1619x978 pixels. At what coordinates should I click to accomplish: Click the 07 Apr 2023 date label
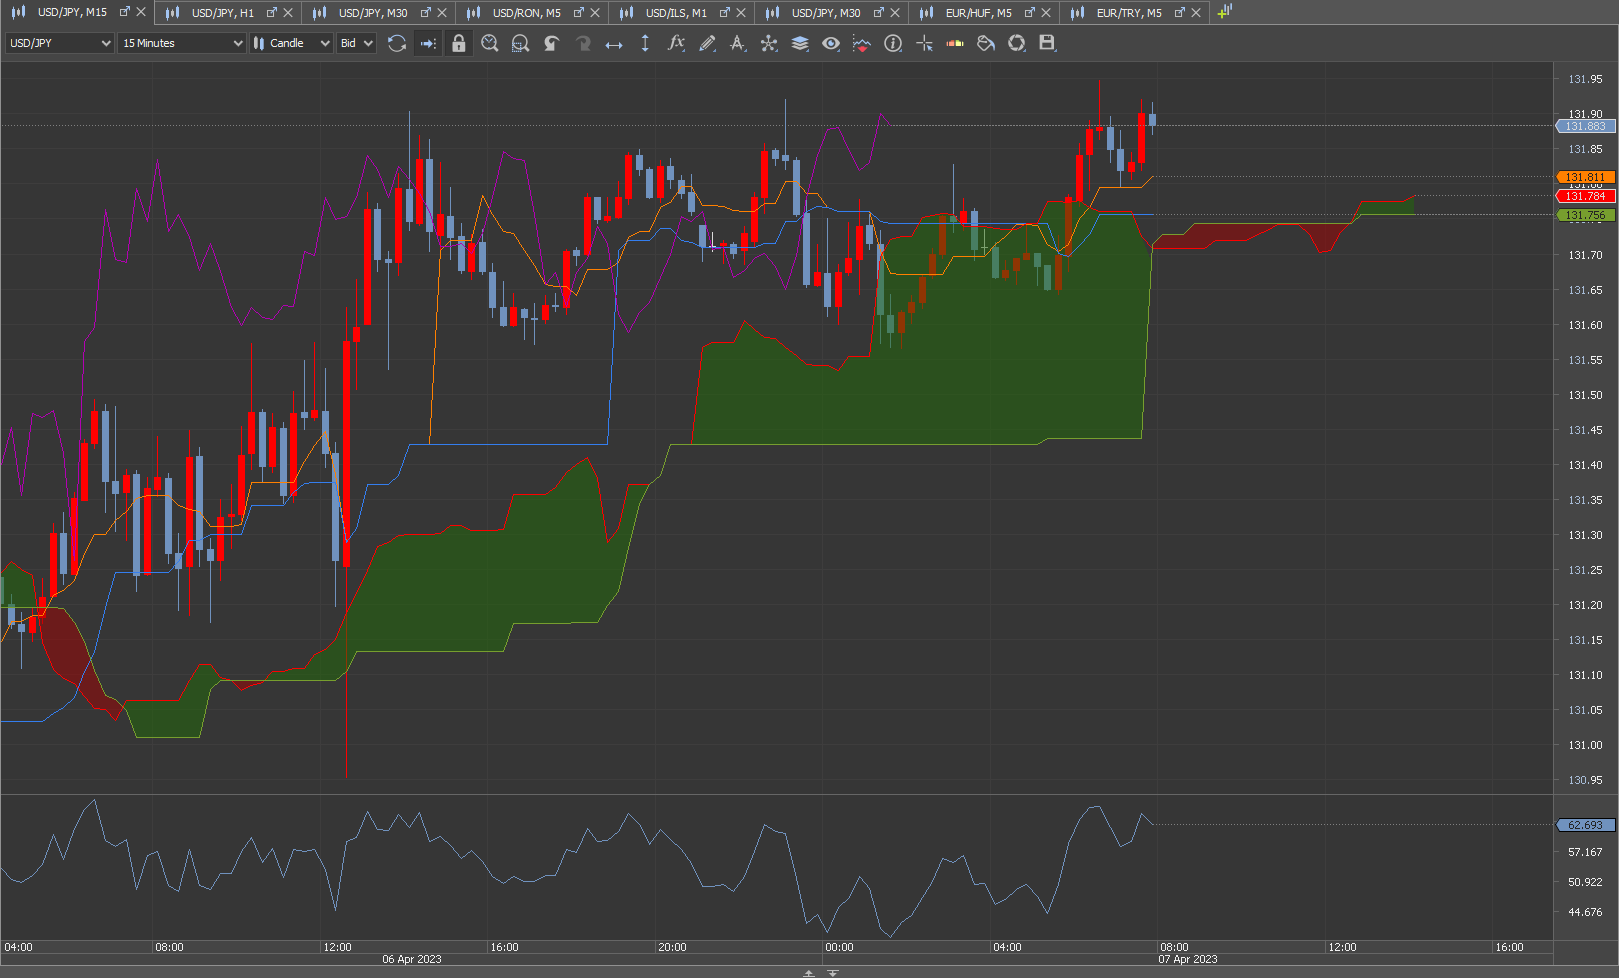(x=1188, y=960)
